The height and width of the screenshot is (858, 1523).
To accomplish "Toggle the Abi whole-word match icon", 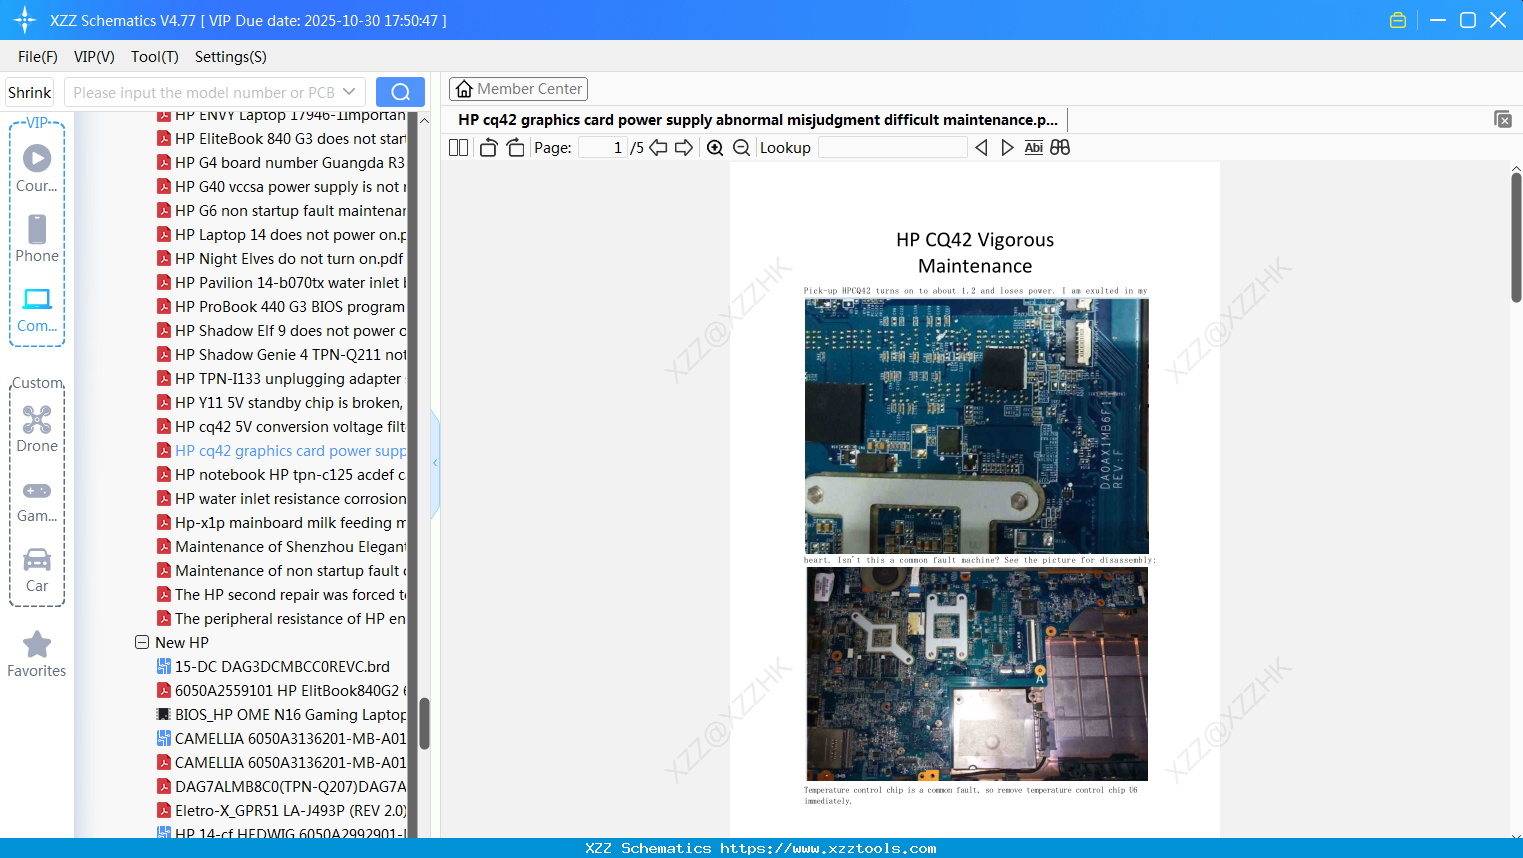I will point(1034,147).
